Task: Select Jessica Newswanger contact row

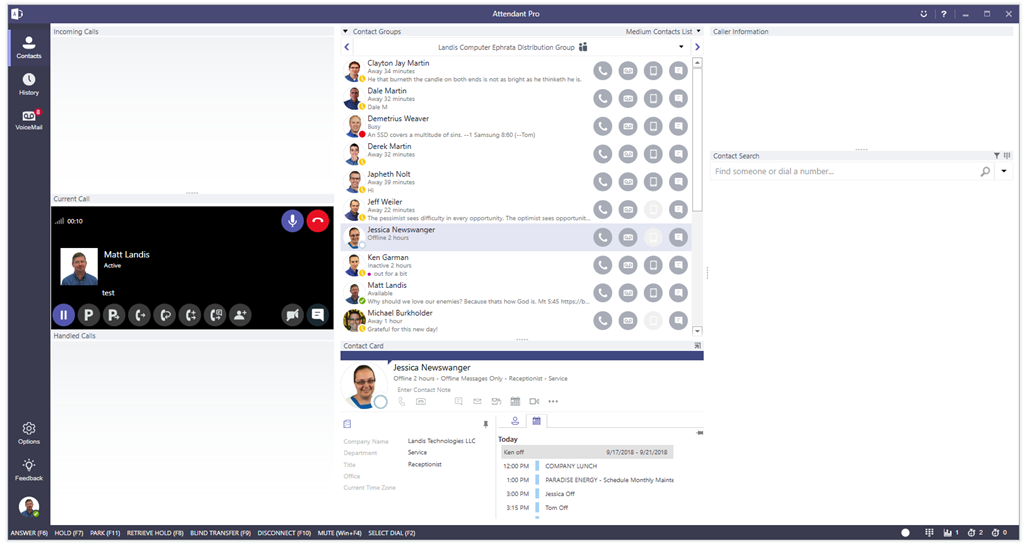Action: (x=516, y=237)
